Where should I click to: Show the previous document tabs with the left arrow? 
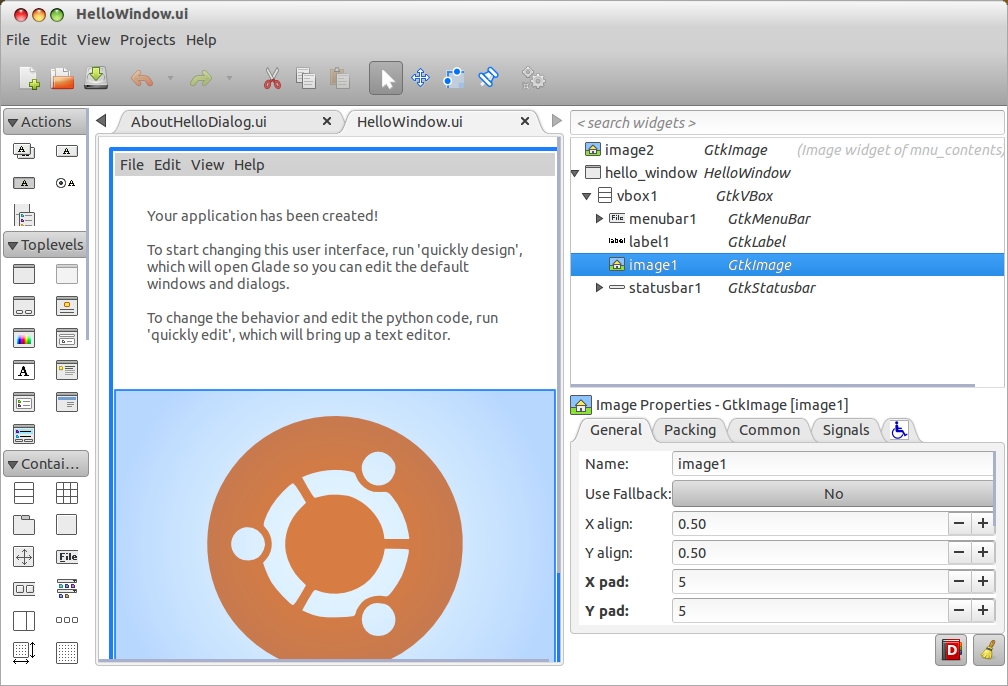pos(101,120)
